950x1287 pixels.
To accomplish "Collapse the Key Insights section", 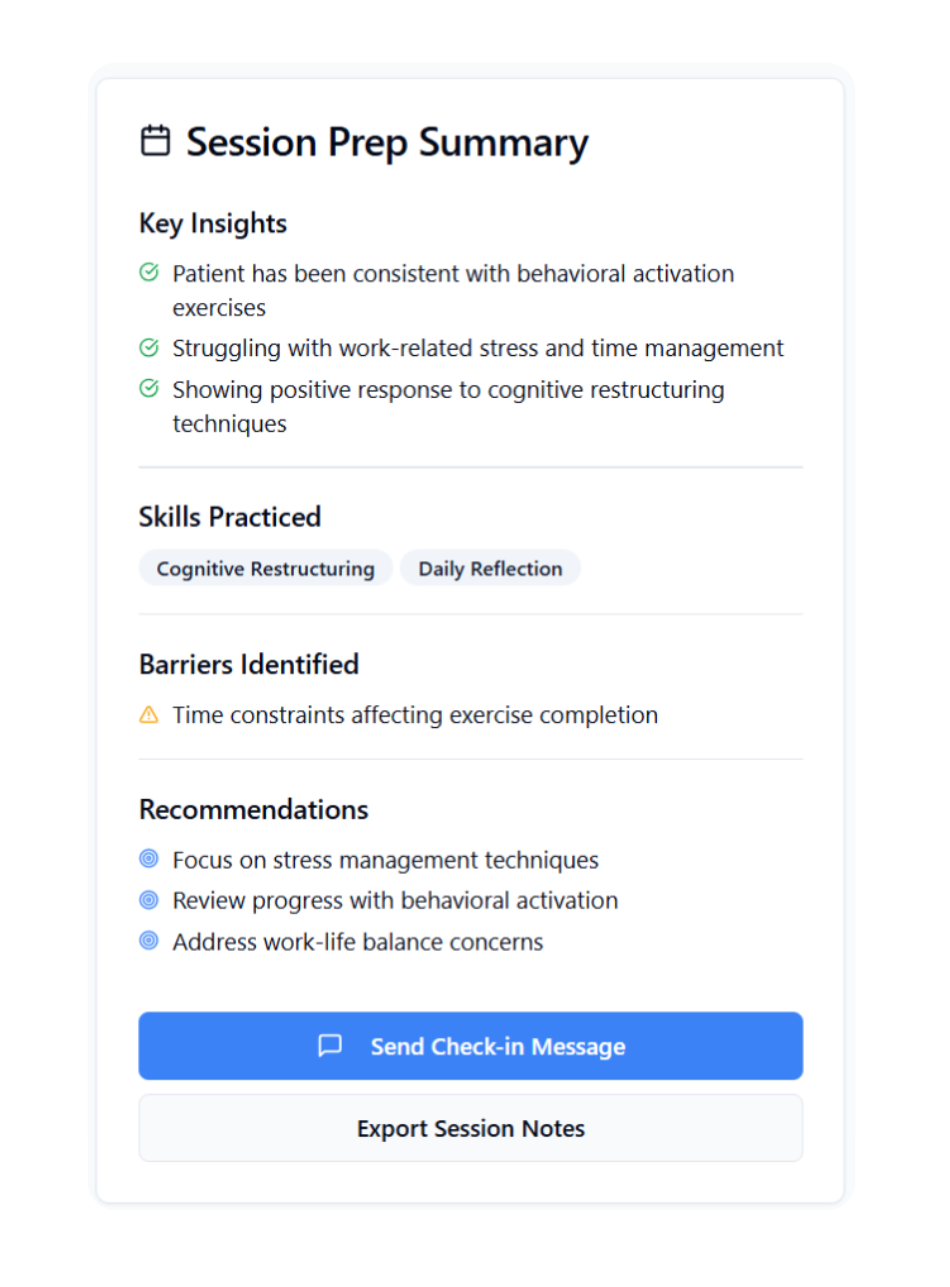I will 212,223.
